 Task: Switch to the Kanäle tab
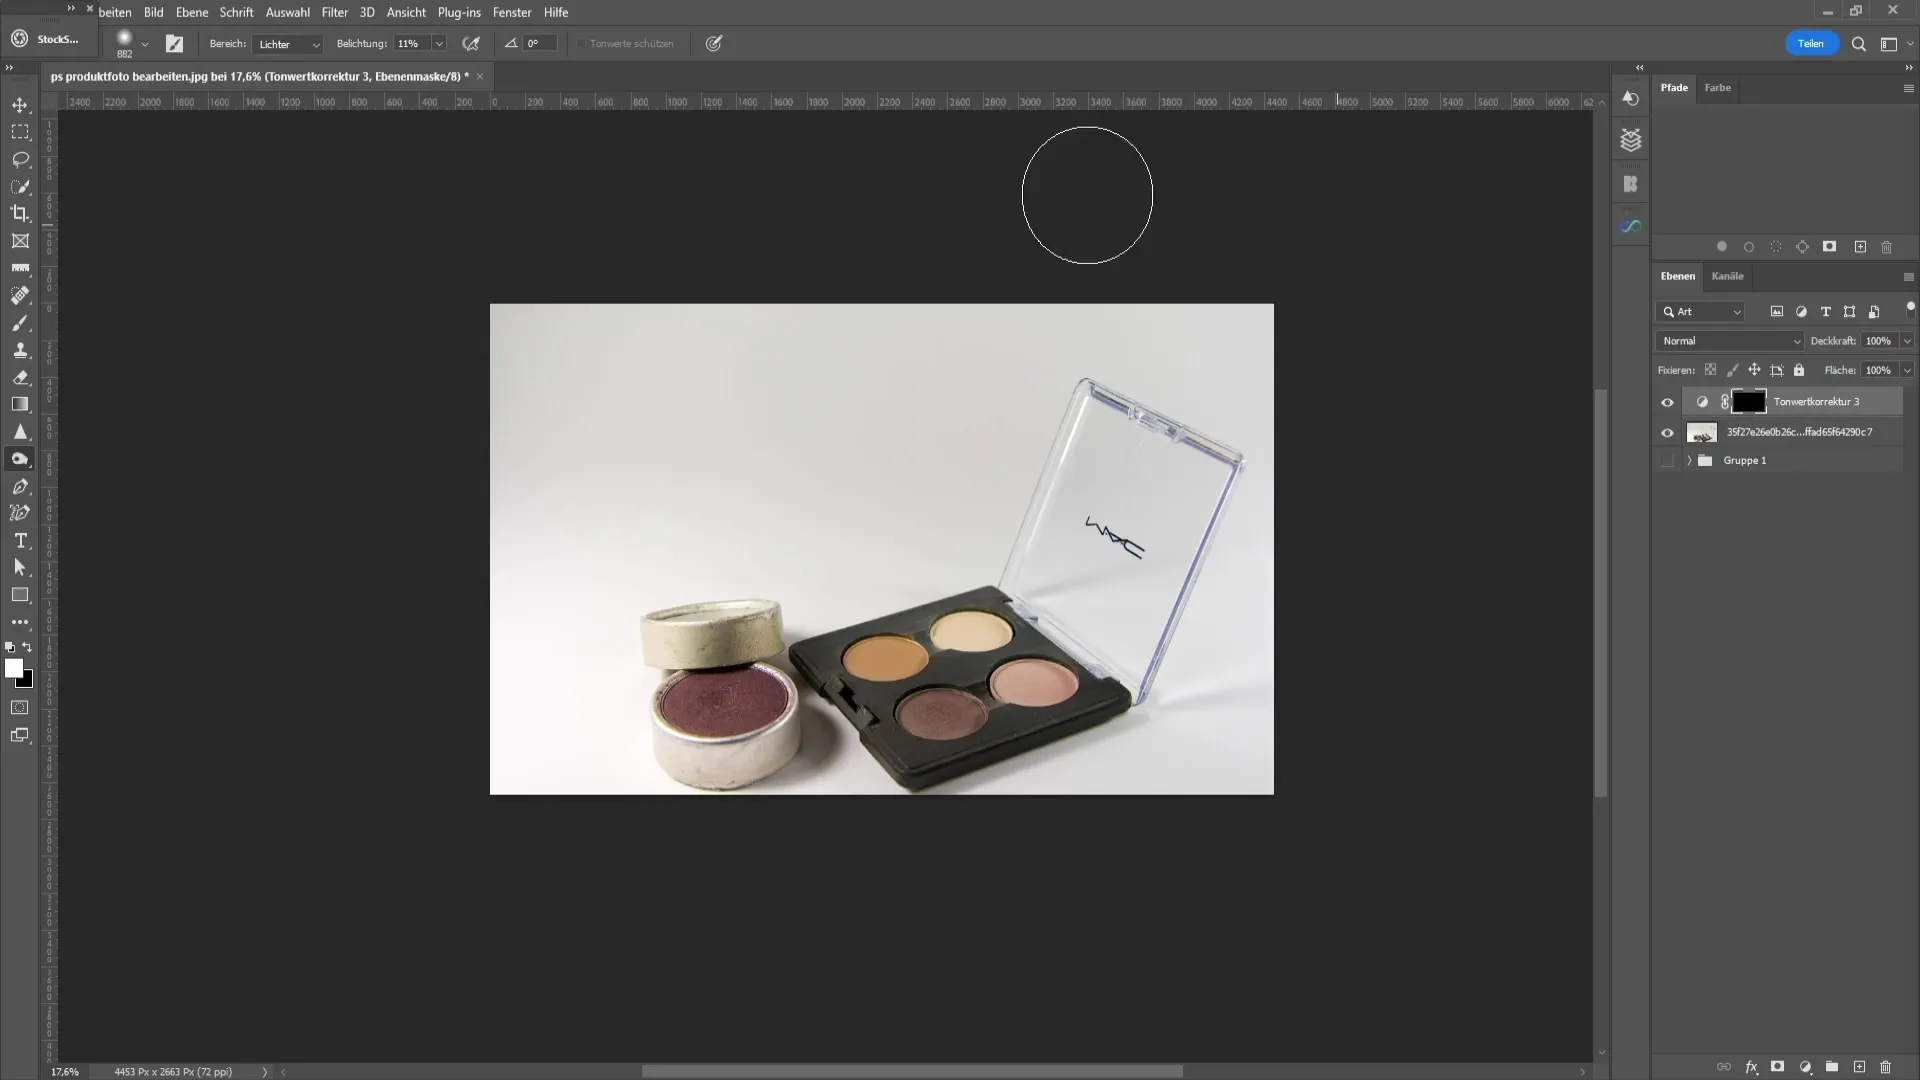coord(1727,276)
